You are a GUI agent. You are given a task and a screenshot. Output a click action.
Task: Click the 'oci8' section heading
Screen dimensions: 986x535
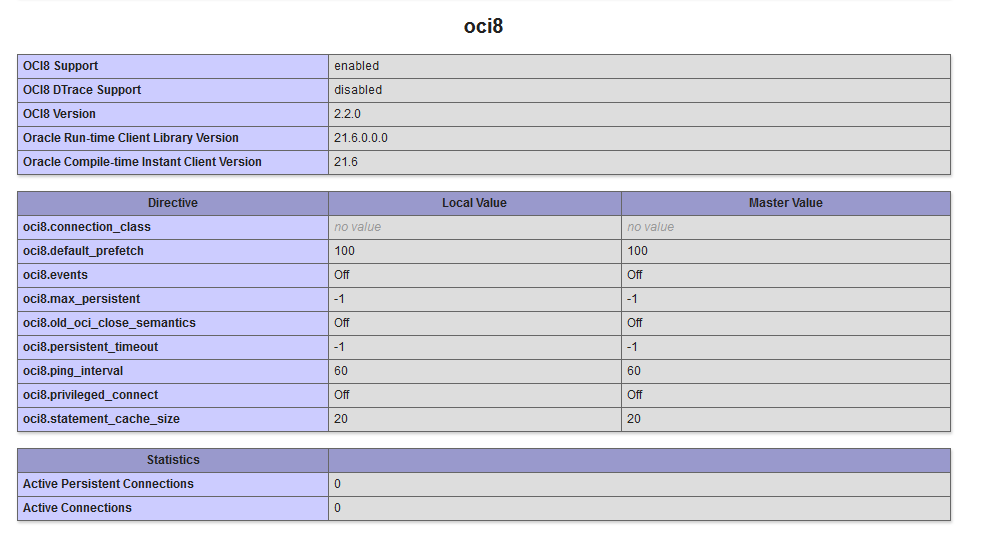(x=483, y=26)
